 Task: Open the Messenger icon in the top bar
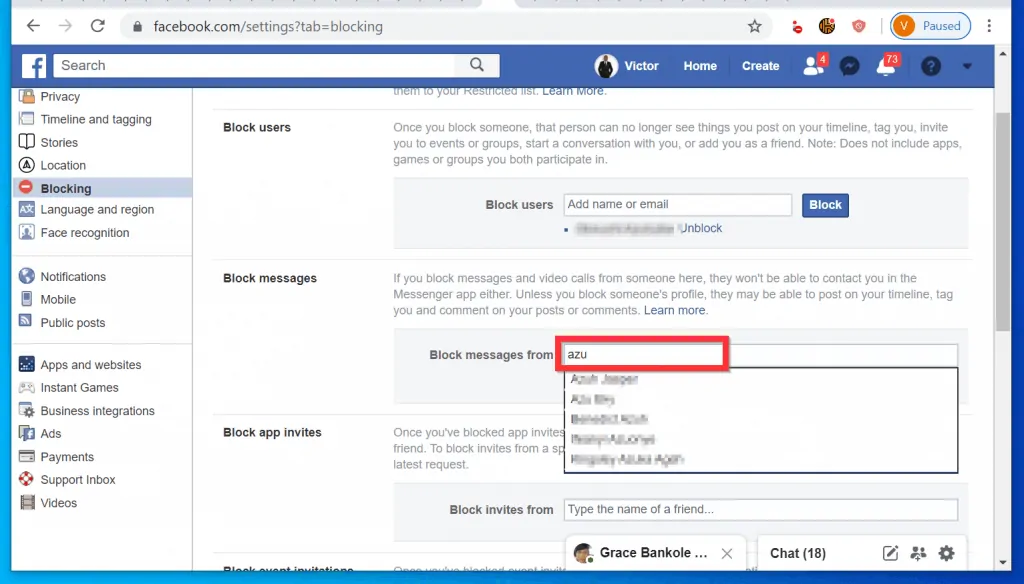[x=849, y=65]
